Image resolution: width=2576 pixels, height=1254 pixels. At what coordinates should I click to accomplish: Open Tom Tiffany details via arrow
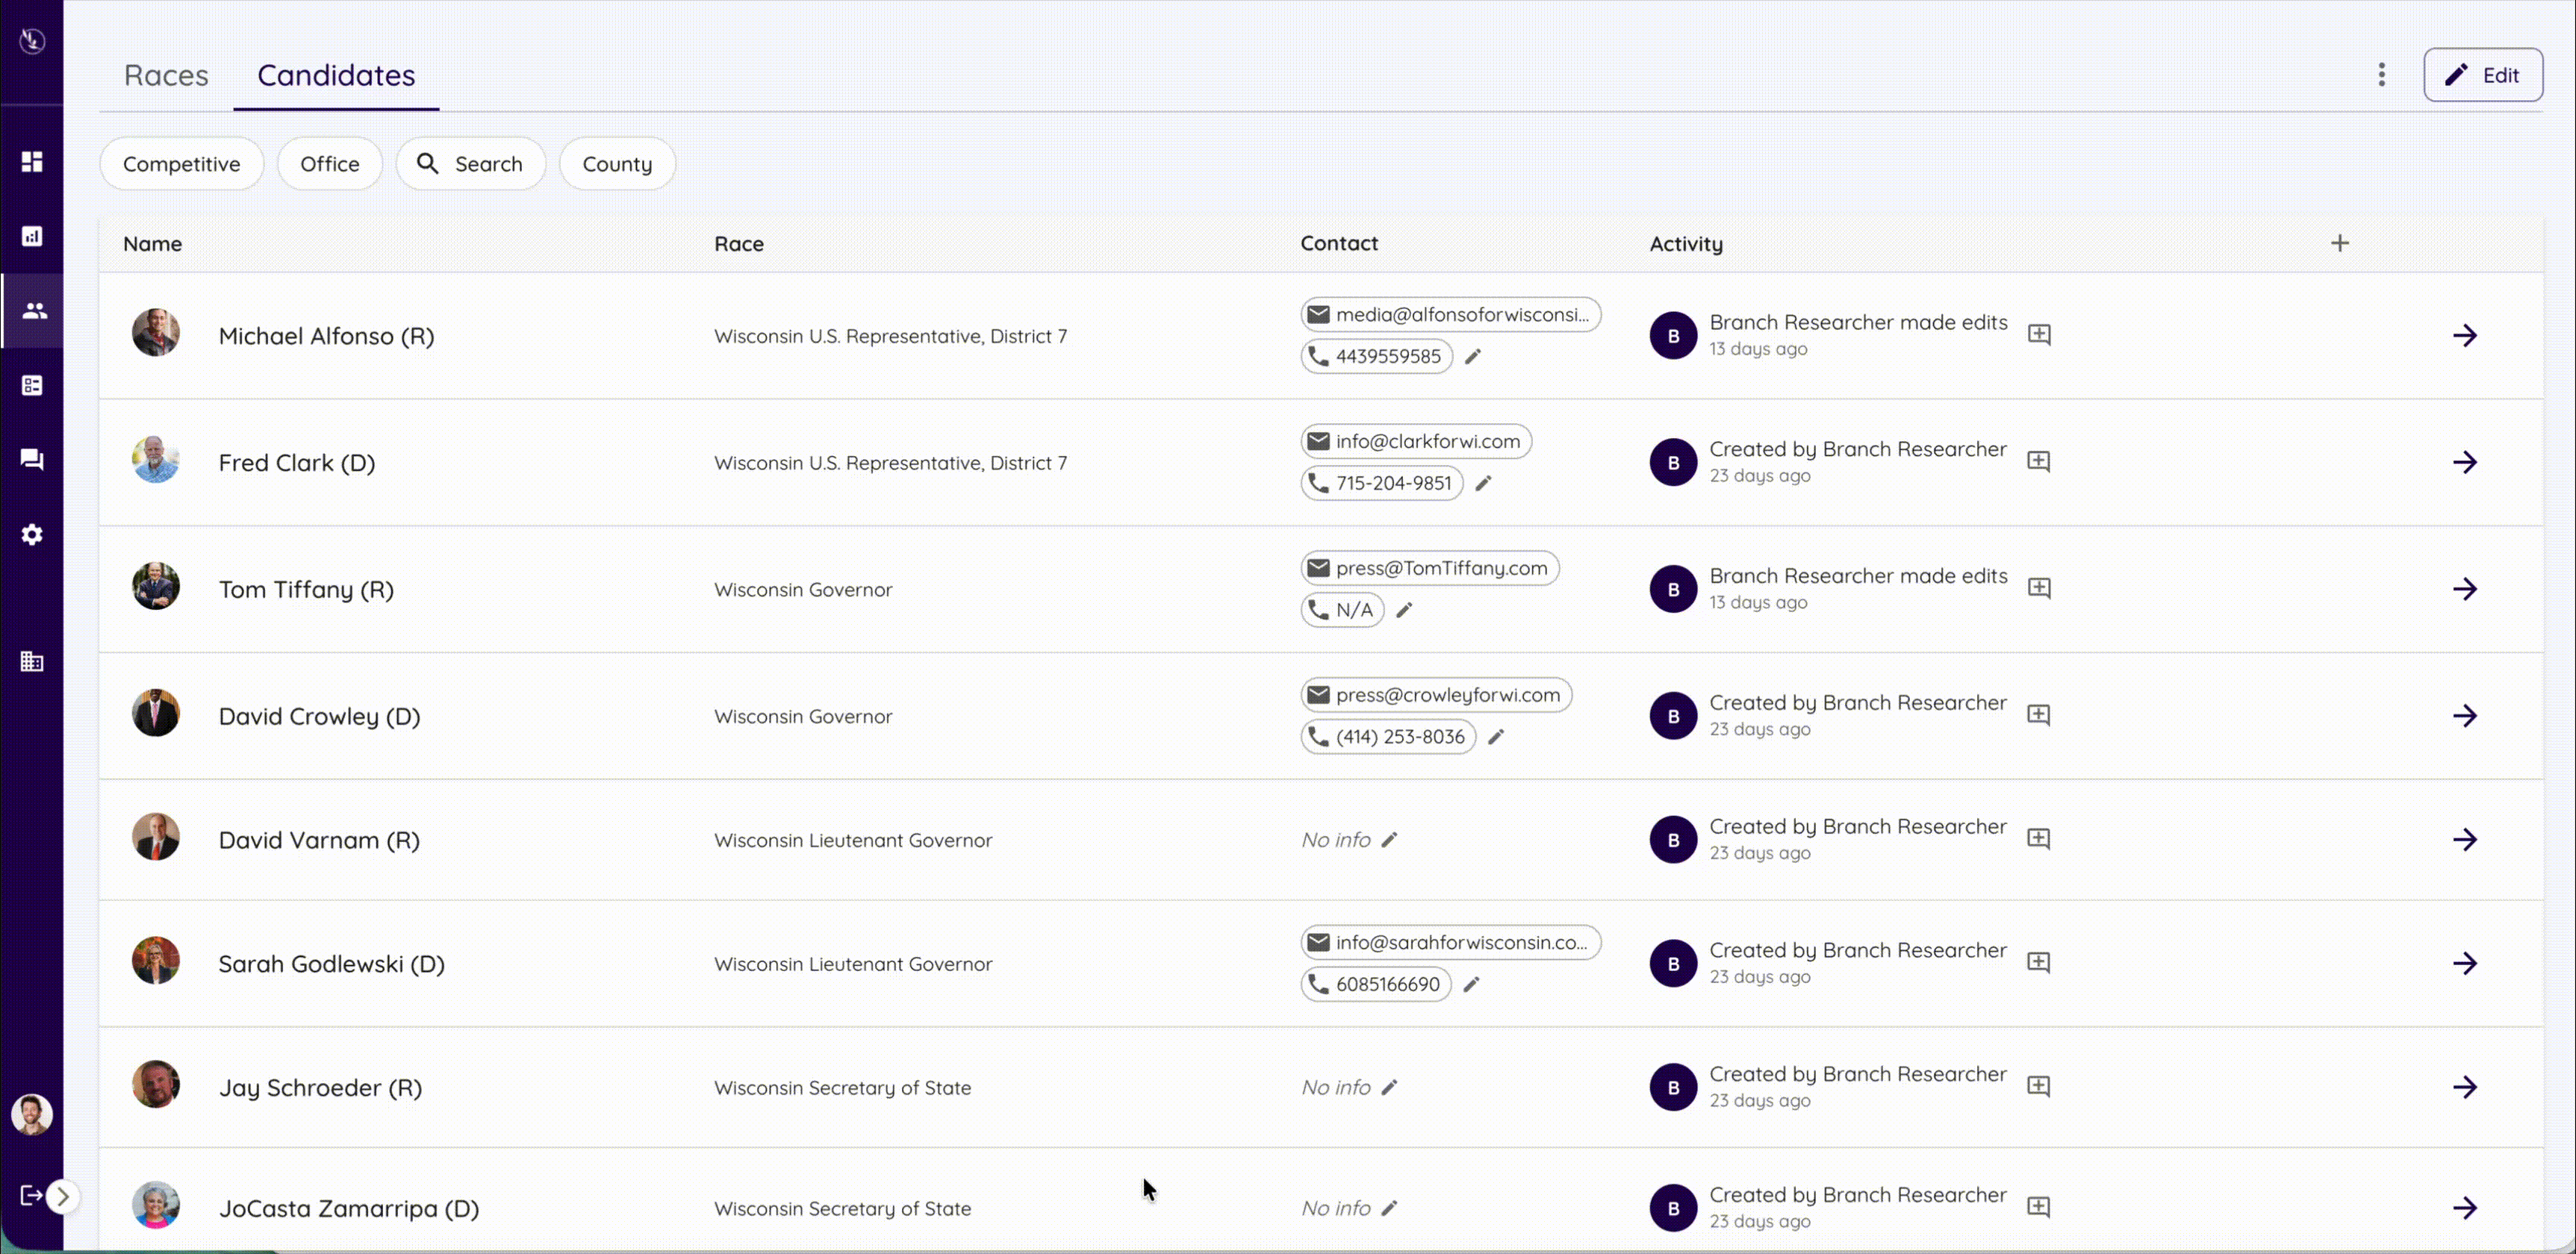coord(2465,589)
